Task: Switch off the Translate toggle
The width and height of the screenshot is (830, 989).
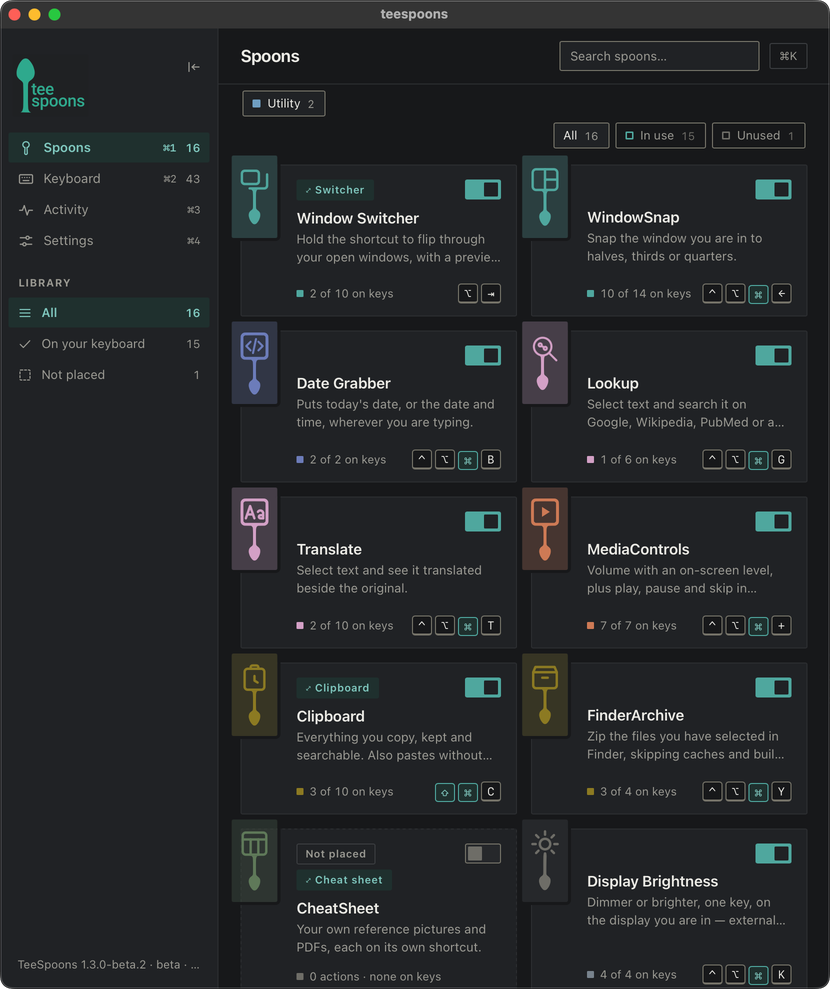Action: click(483, 521)
